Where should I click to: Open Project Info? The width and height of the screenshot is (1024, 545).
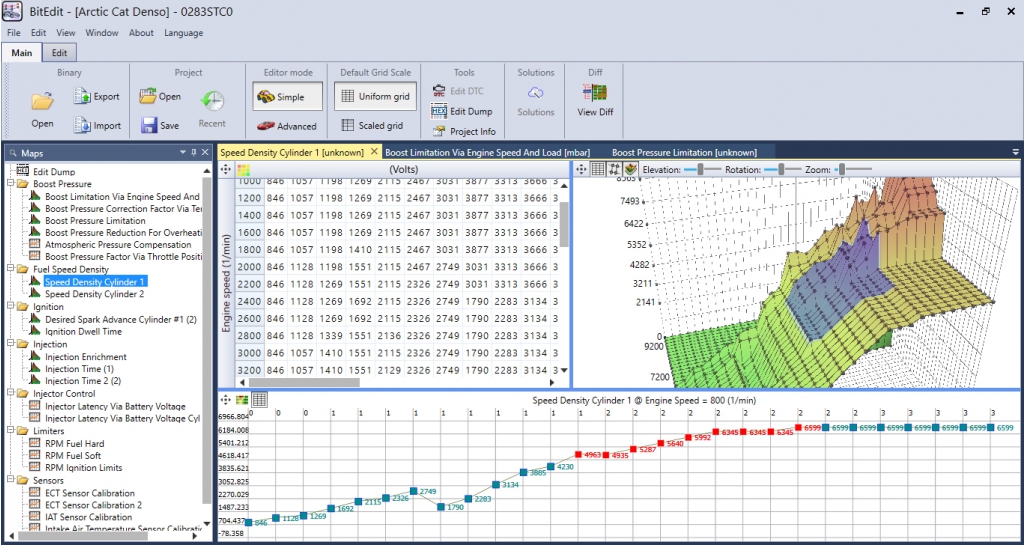pos(464,132)
